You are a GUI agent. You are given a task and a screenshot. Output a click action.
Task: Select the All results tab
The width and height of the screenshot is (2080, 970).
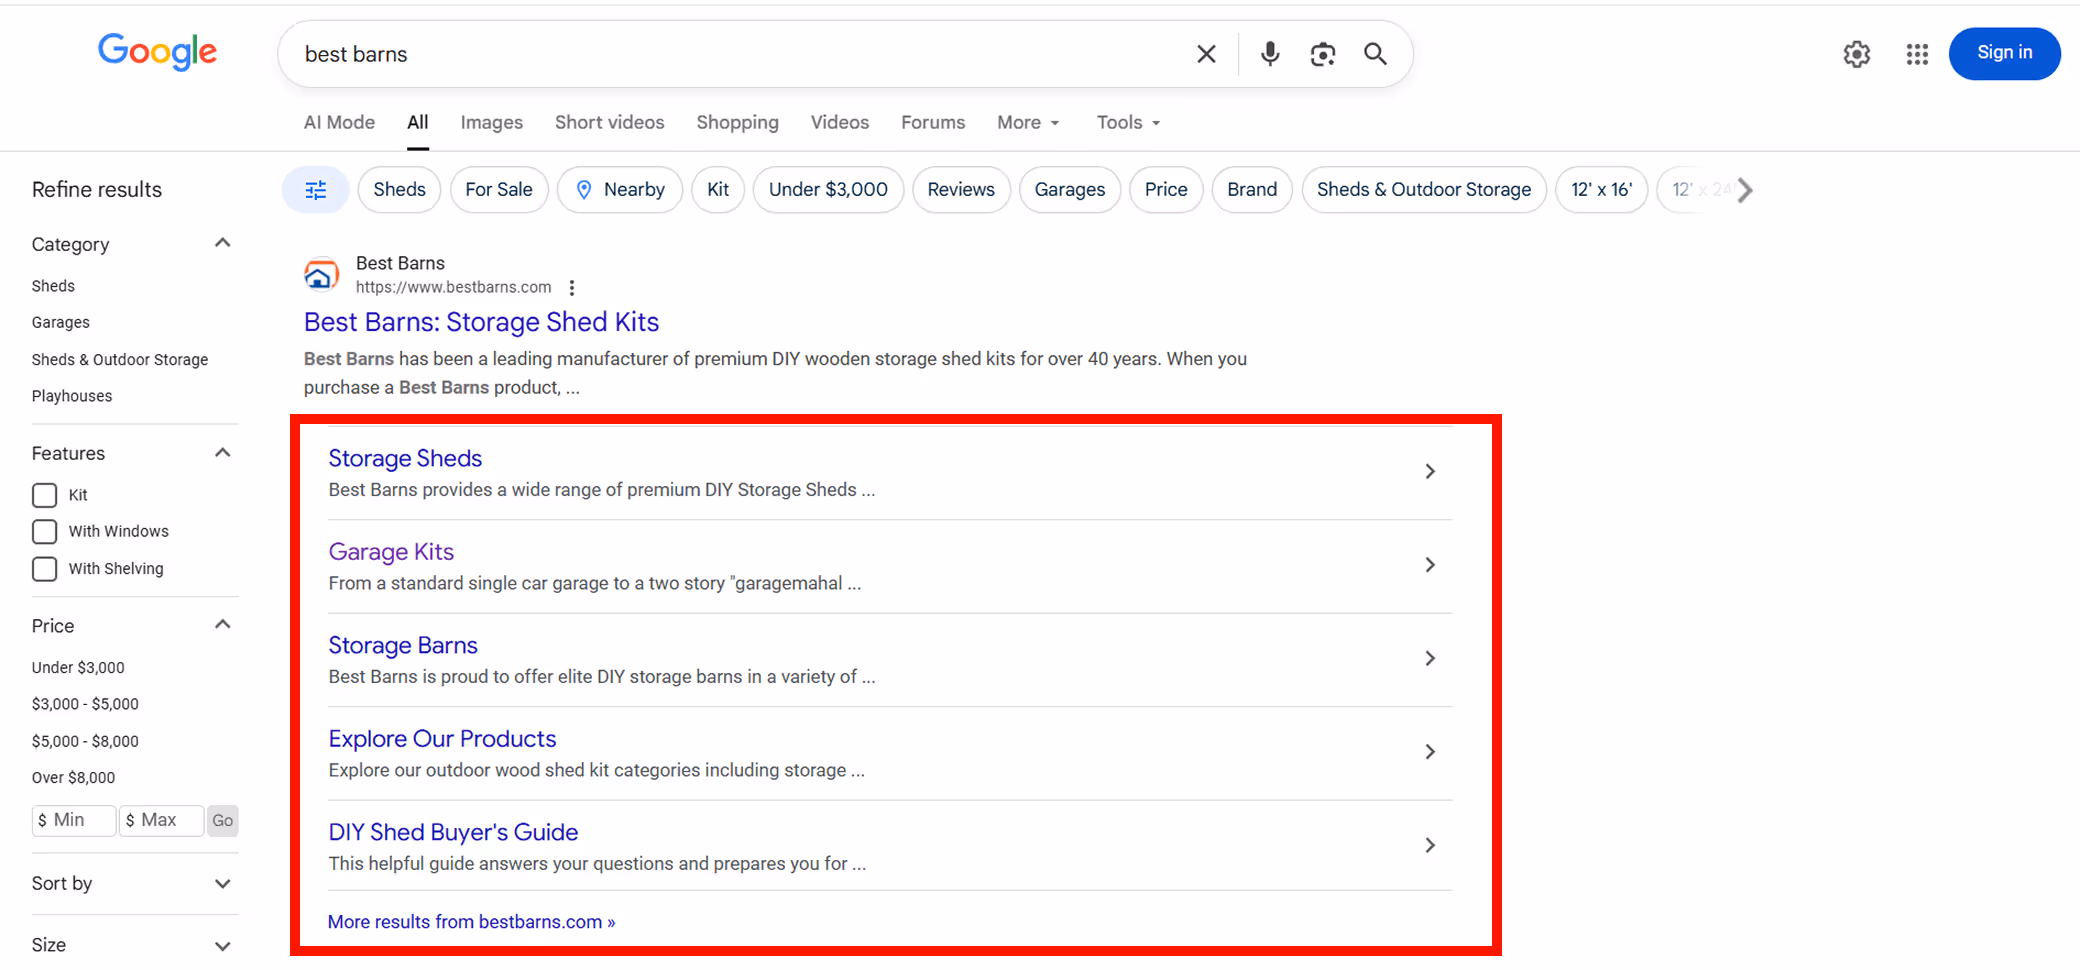click(x=418, y=123)
